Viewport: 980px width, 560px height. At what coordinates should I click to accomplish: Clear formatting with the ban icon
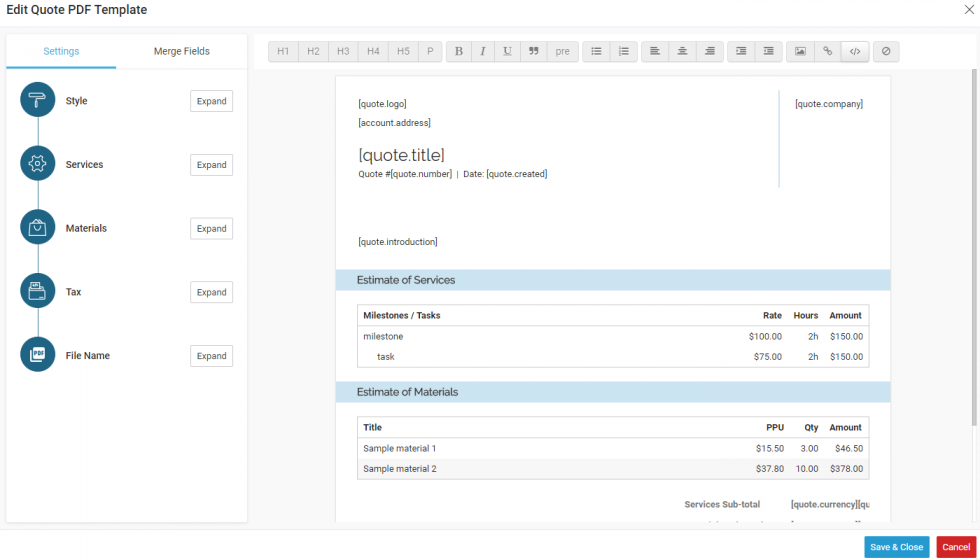[x=886, y=51]
